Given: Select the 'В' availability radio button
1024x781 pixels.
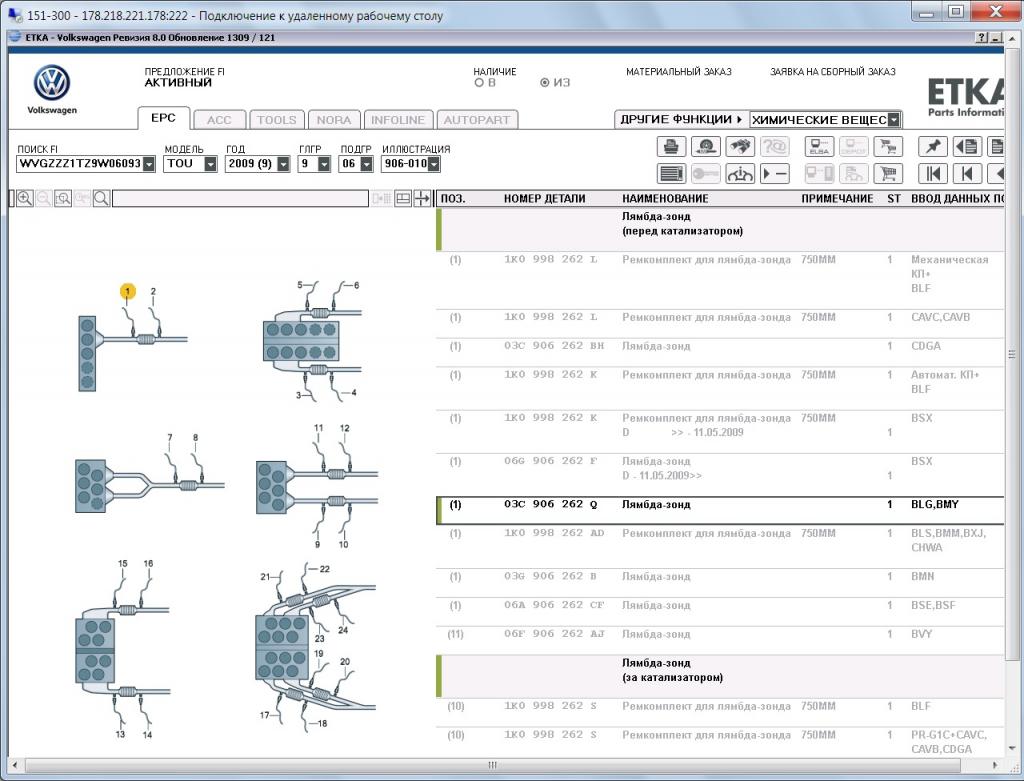Looking at the screenshot, I should (x=479, y=83).
